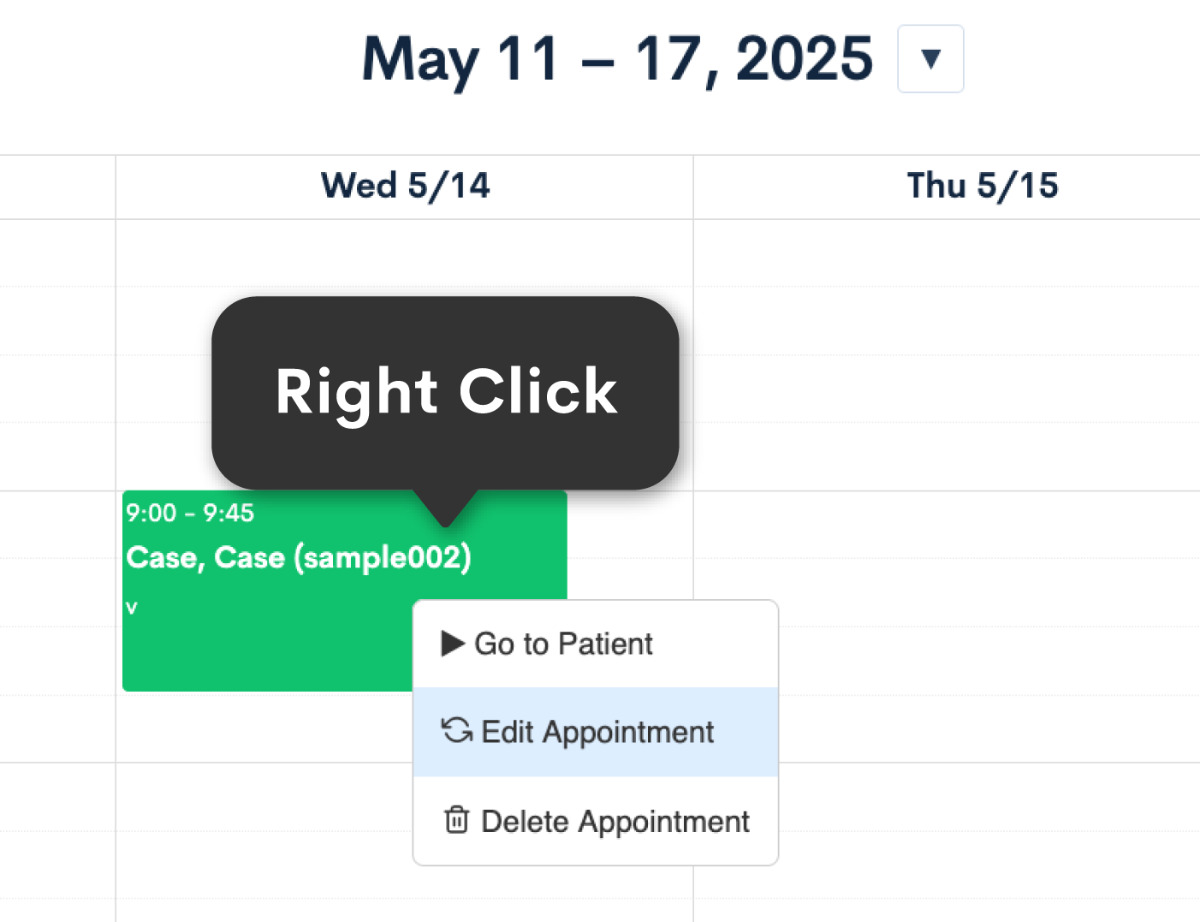The height and width of the screenshot is (922, 1200).
Task: Select the Wed 5/14 column header
Action: tap(405, 186)
